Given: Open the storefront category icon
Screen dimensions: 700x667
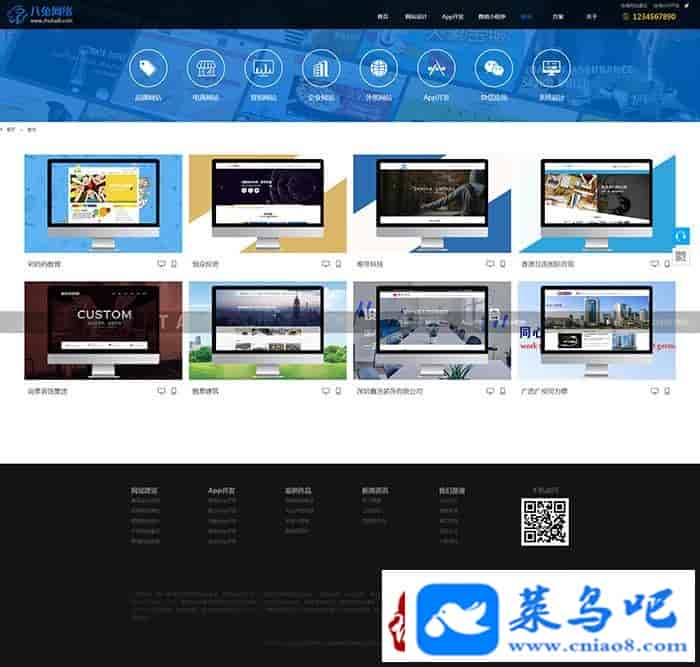Looking at the screenshot, I should (206, 68).
